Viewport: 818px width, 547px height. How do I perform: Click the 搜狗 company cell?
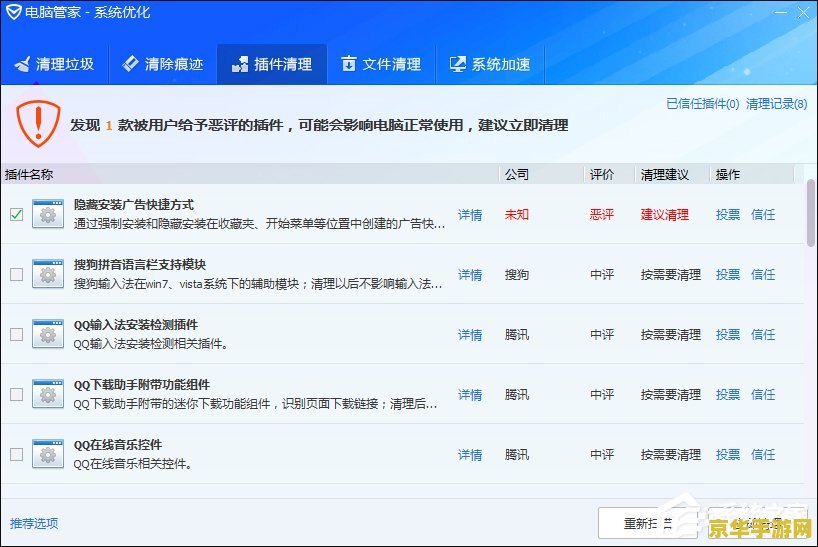point(516,274)
